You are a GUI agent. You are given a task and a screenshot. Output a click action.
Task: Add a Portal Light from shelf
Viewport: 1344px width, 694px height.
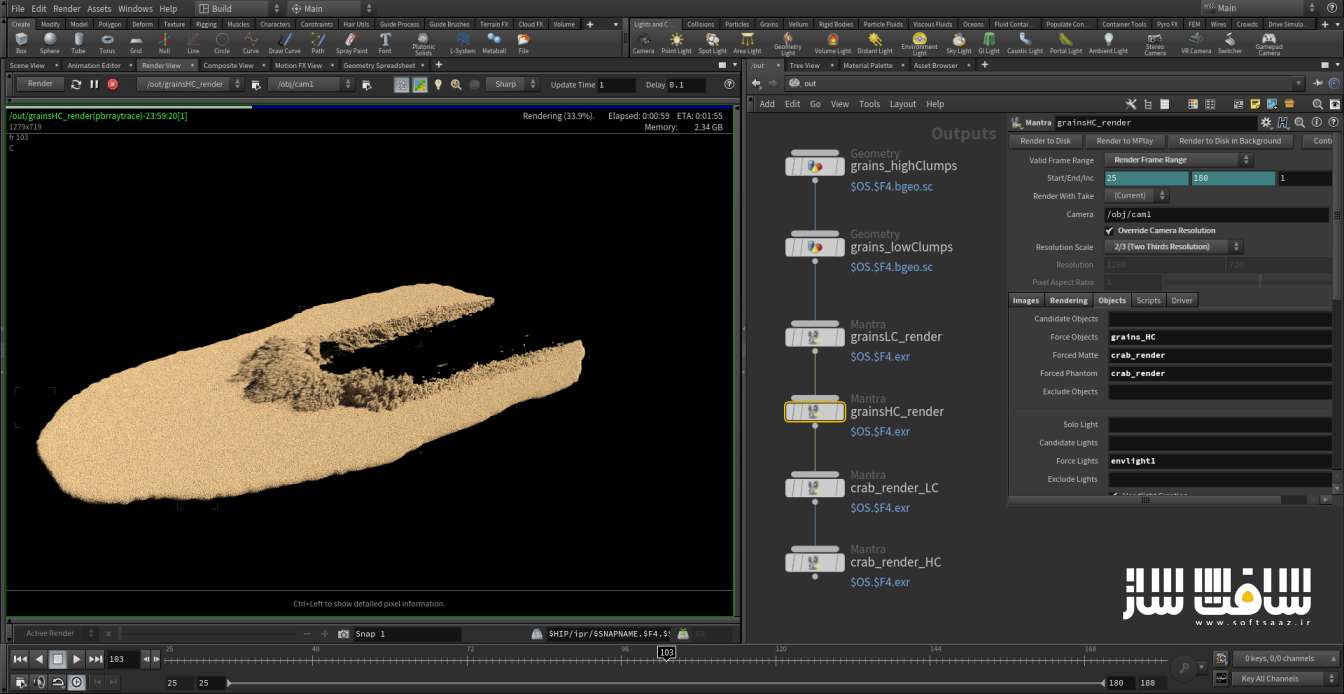[1065, 43]
